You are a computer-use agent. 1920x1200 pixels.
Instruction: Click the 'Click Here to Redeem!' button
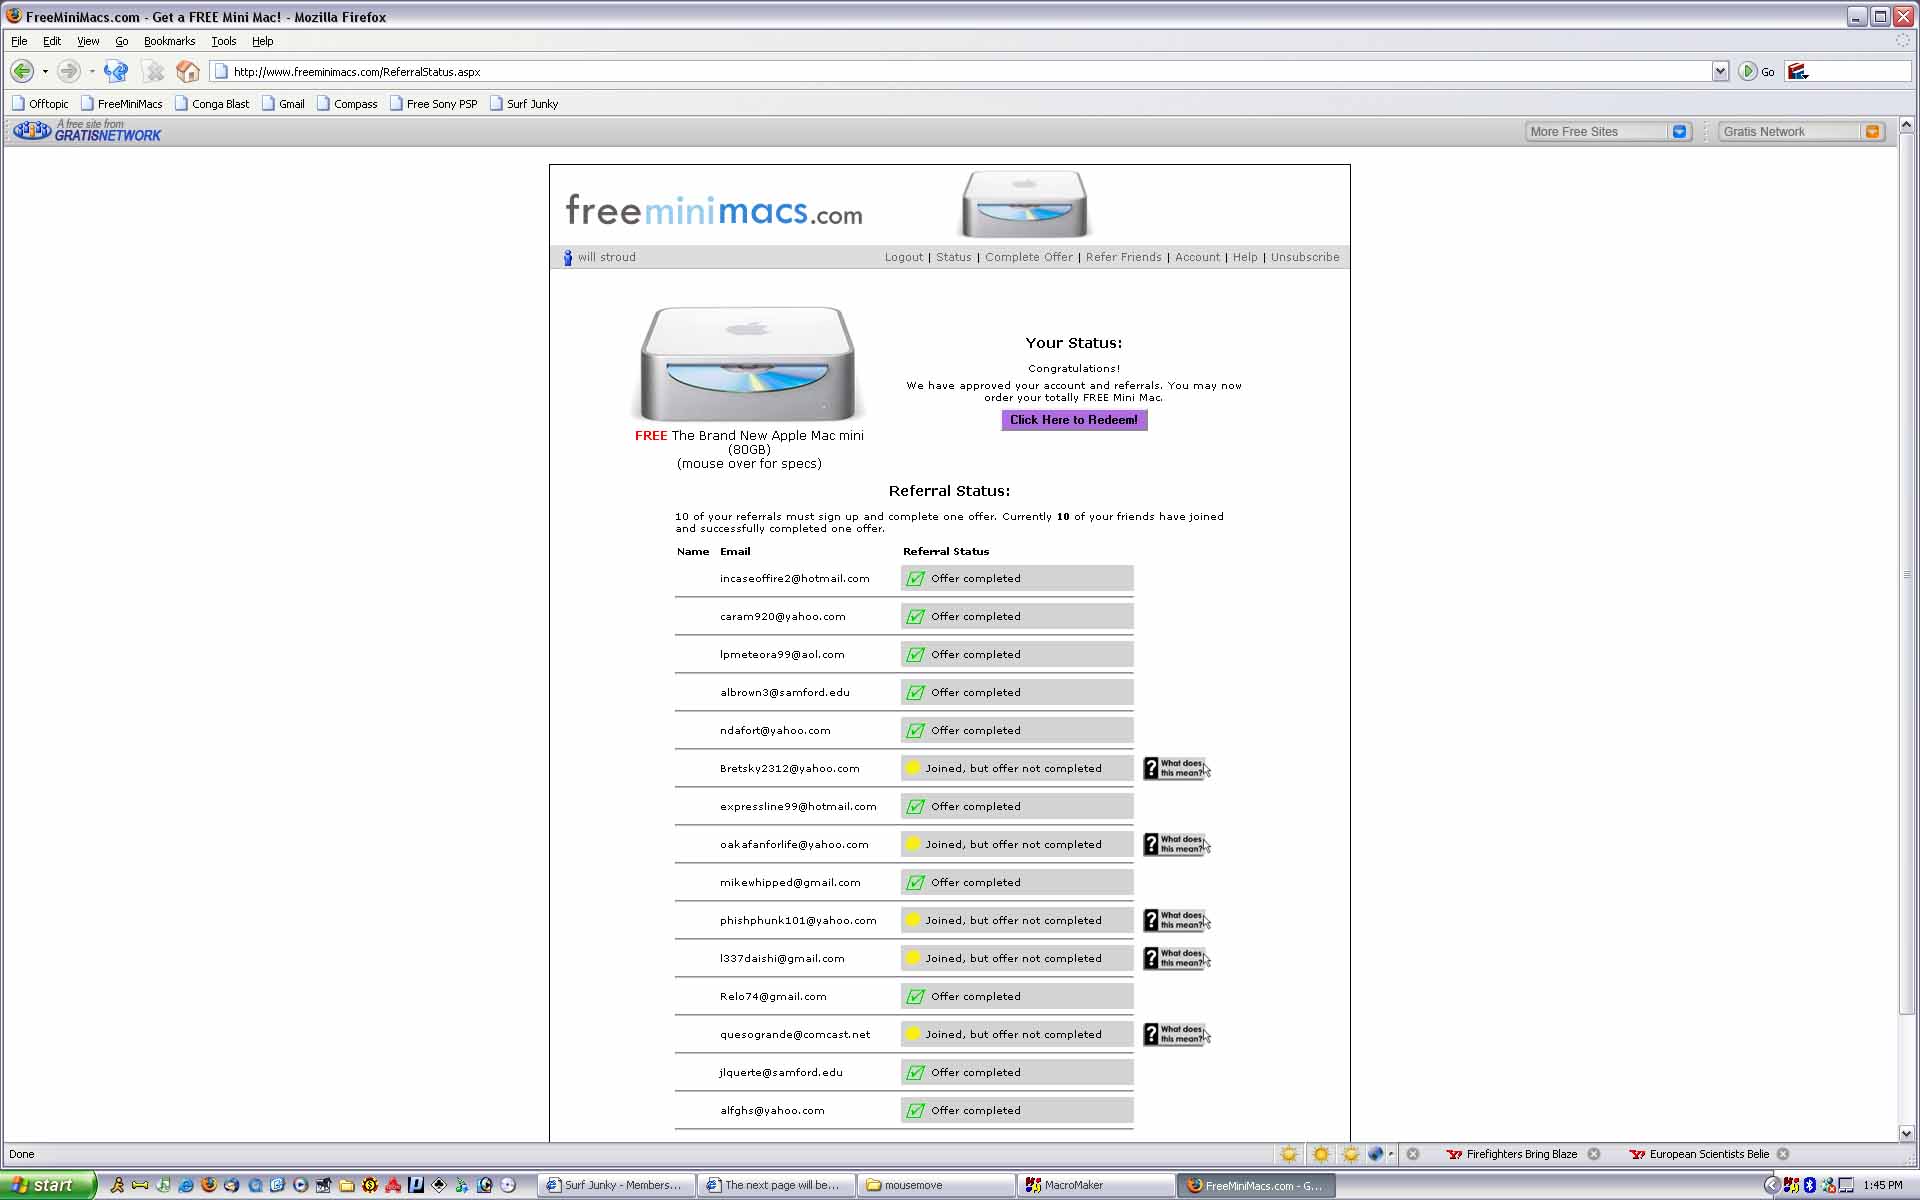(1074, 420)
